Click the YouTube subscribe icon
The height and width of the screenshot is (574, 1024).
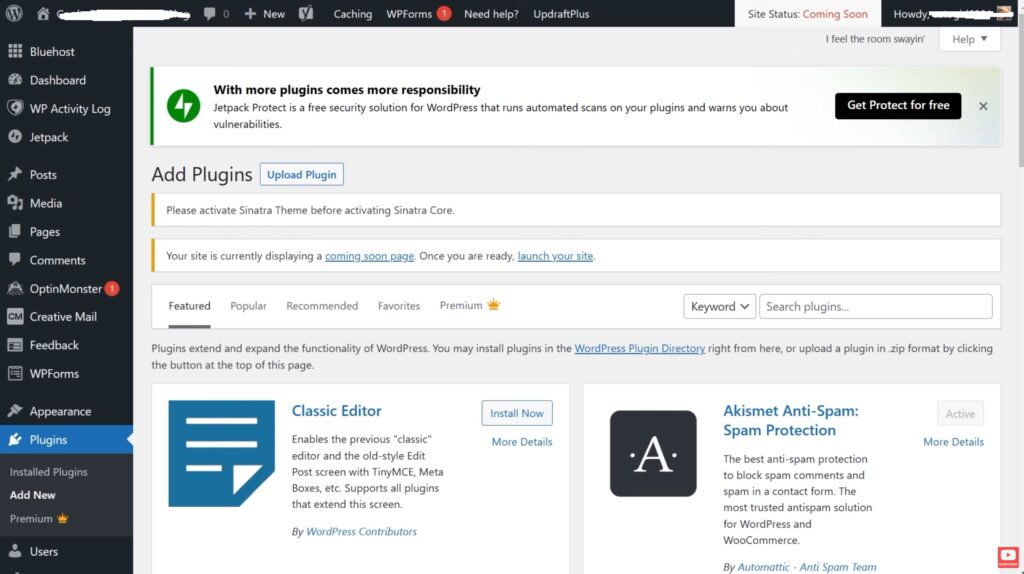pos(1008,557)
